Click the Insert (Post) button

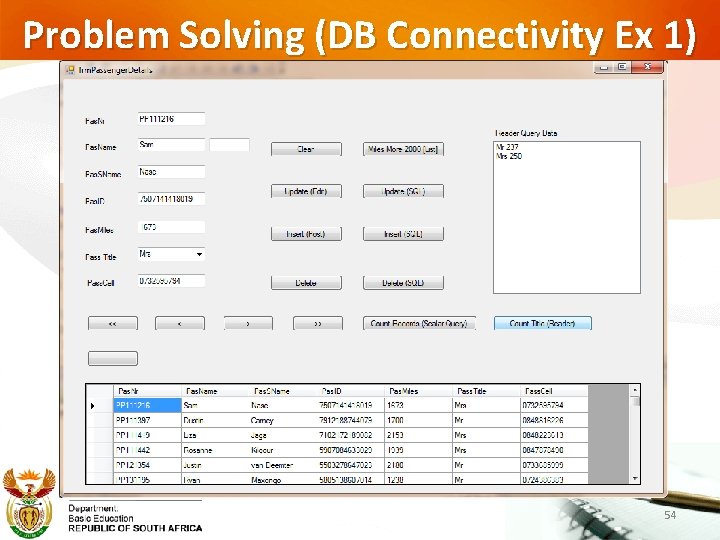[x=306, y=234]
